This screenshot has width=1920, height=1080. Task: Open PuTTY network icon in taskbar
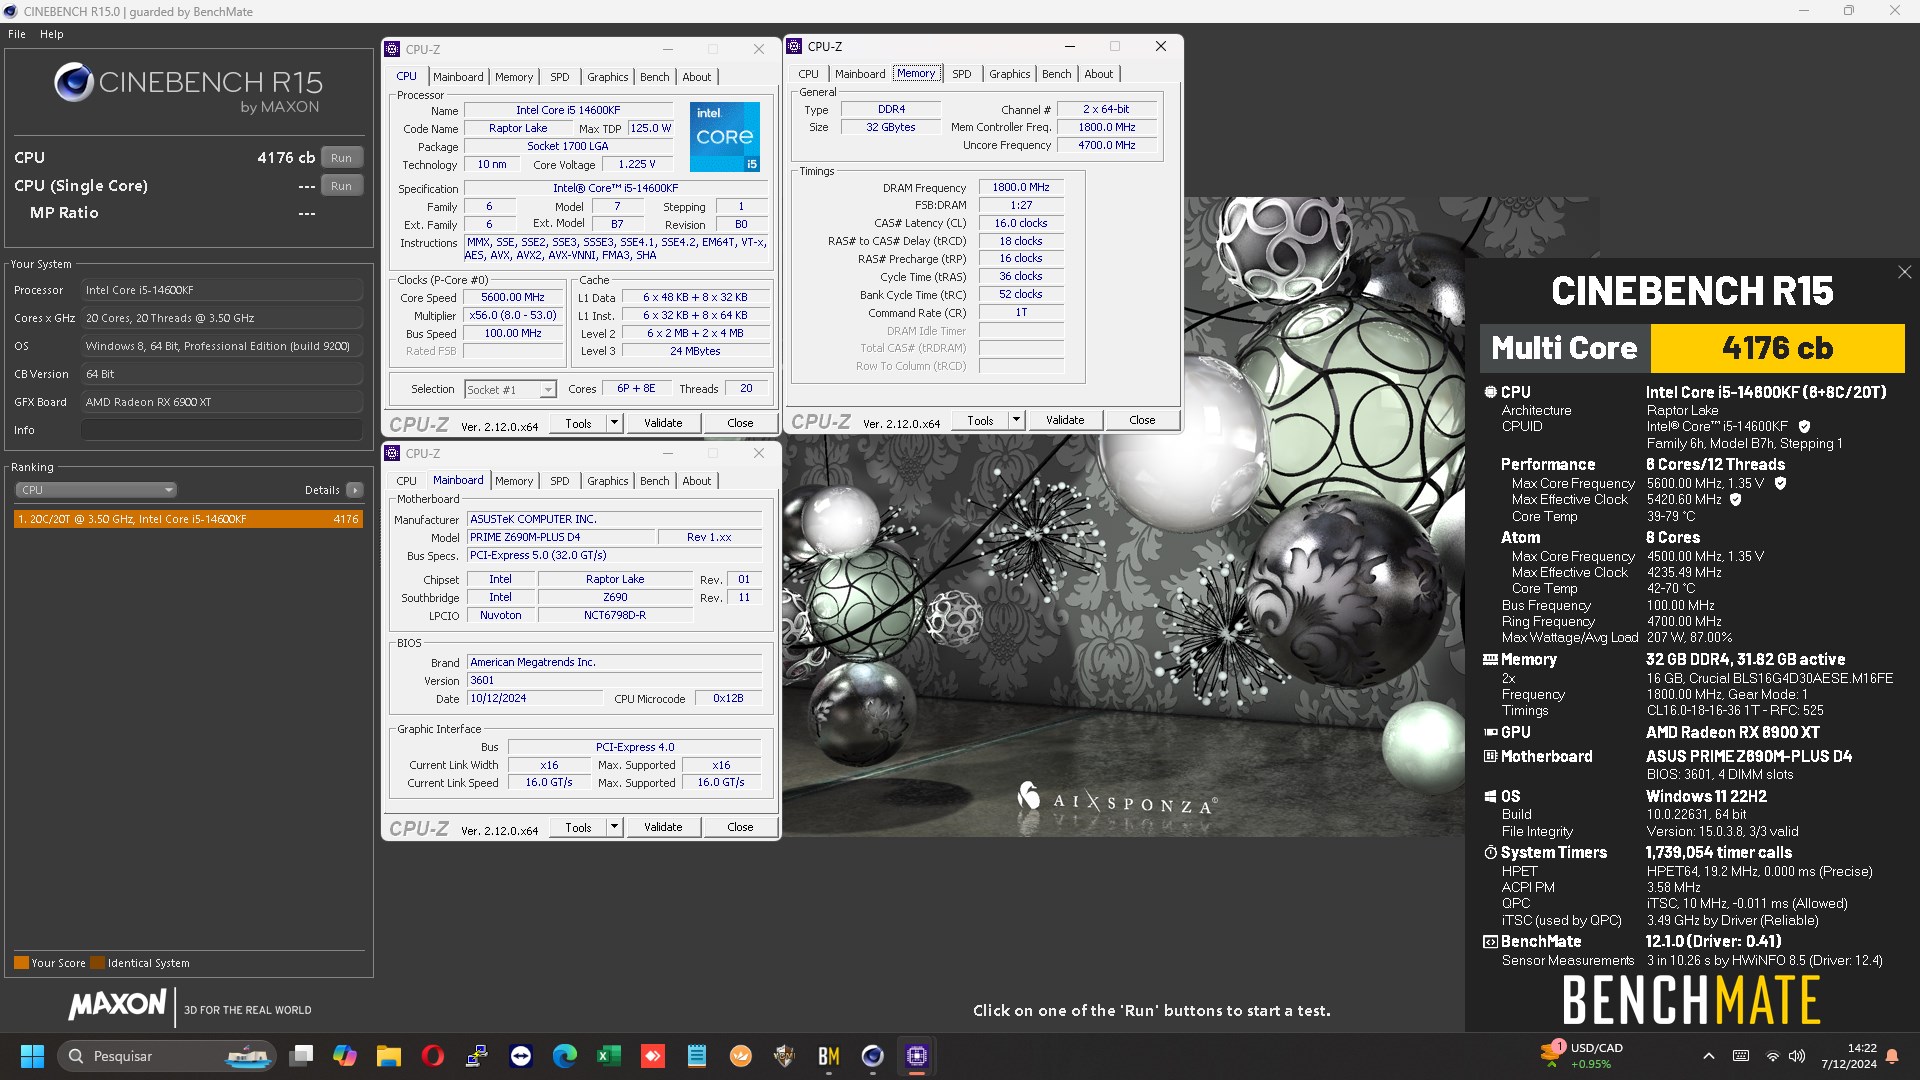pos(477,1056)
